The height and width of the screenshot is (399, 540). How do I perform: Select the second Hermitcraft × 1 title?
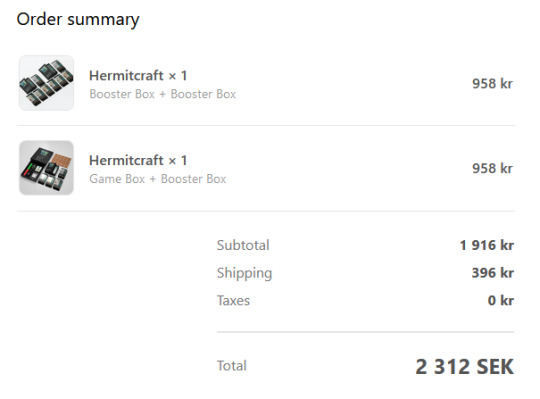(x=138, y=160)
